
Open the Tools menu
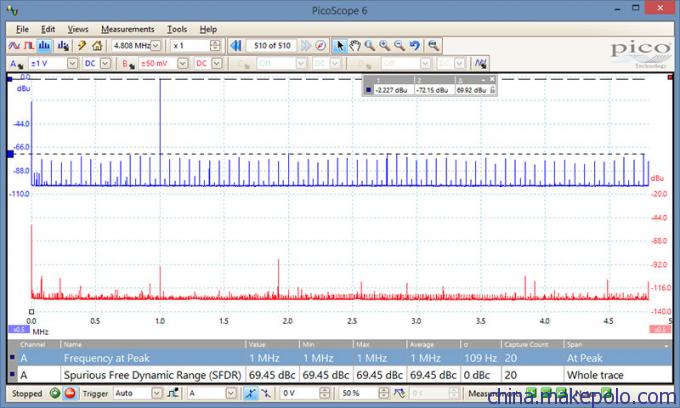point(177,29)
